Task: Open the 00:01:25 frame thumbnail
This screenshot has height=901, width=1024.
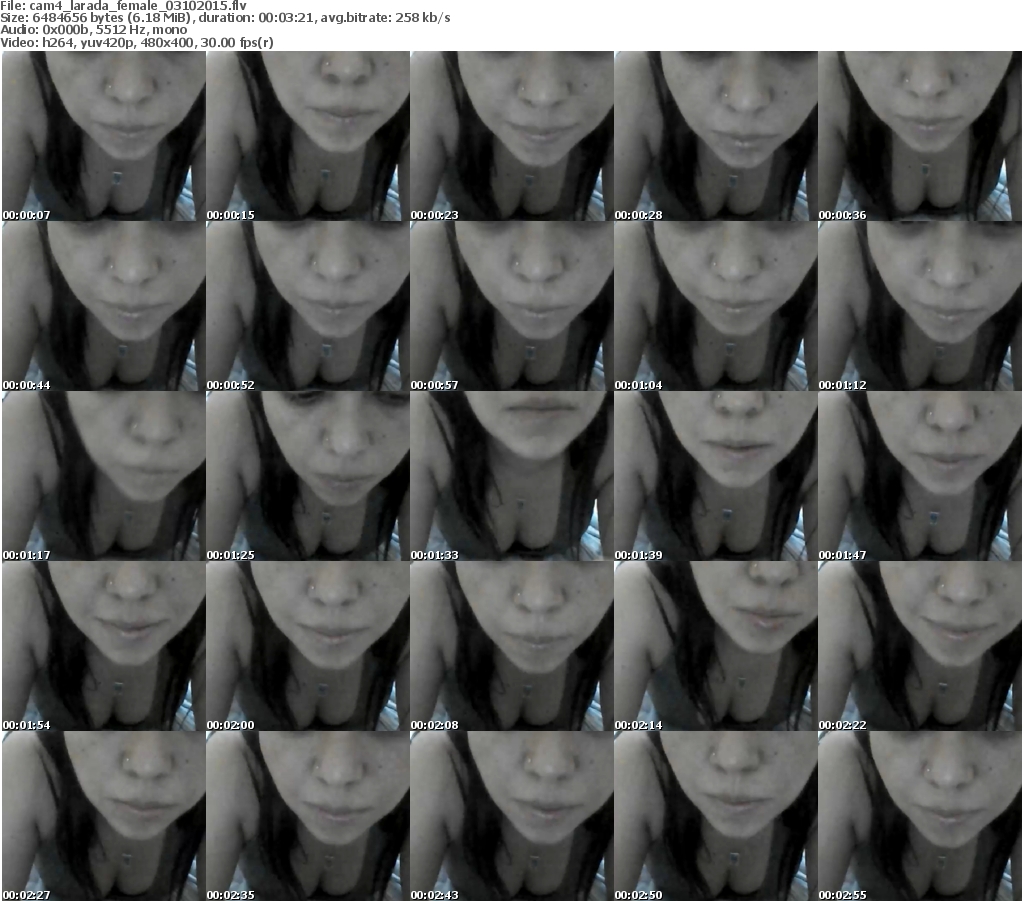Action: click(308, 476)
